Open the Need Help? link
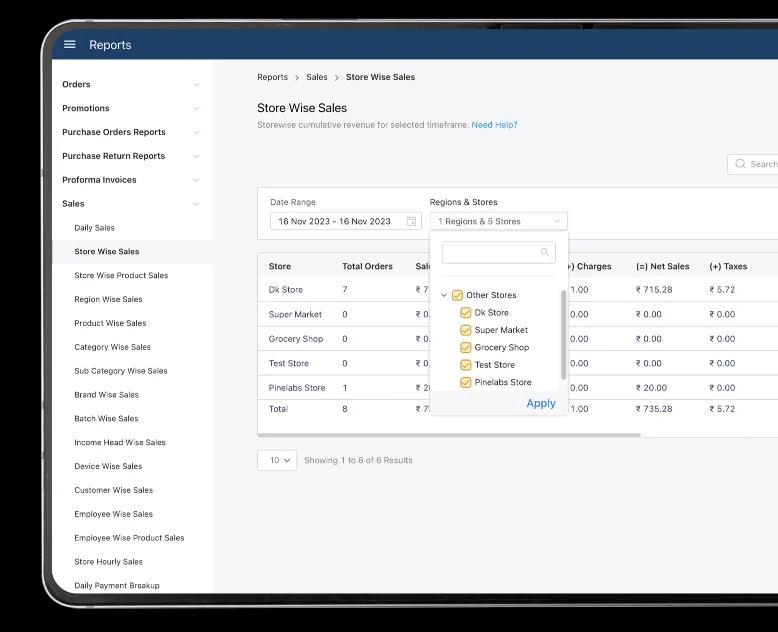778x632 pixels. point(494,125)
